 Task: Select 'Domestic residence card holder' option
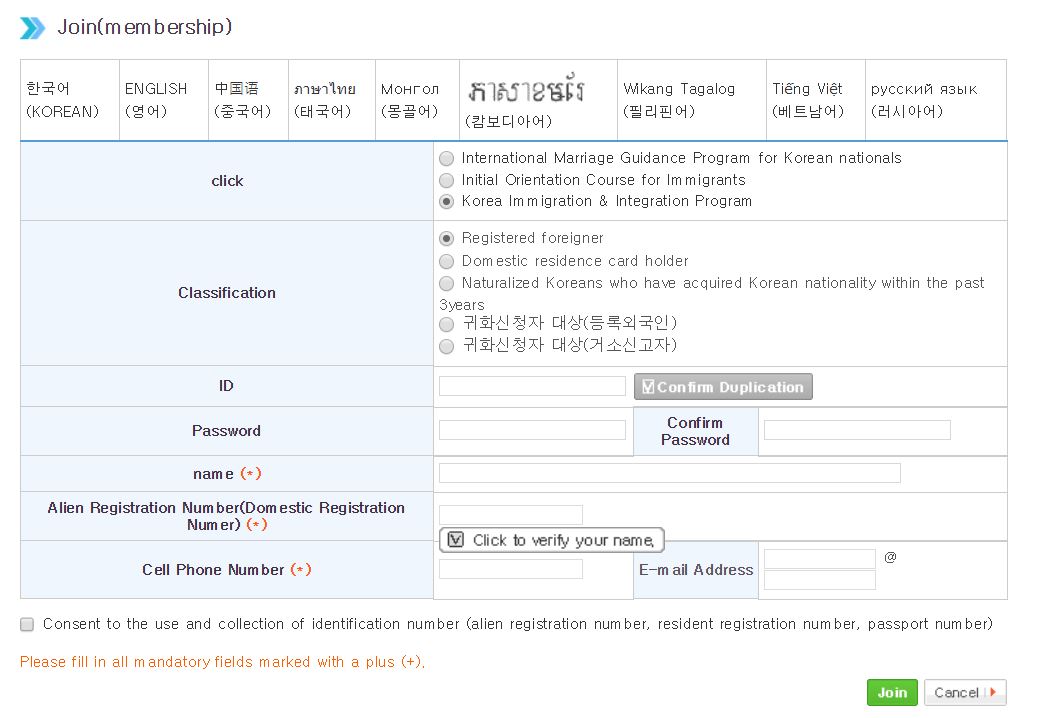point(446,261)
